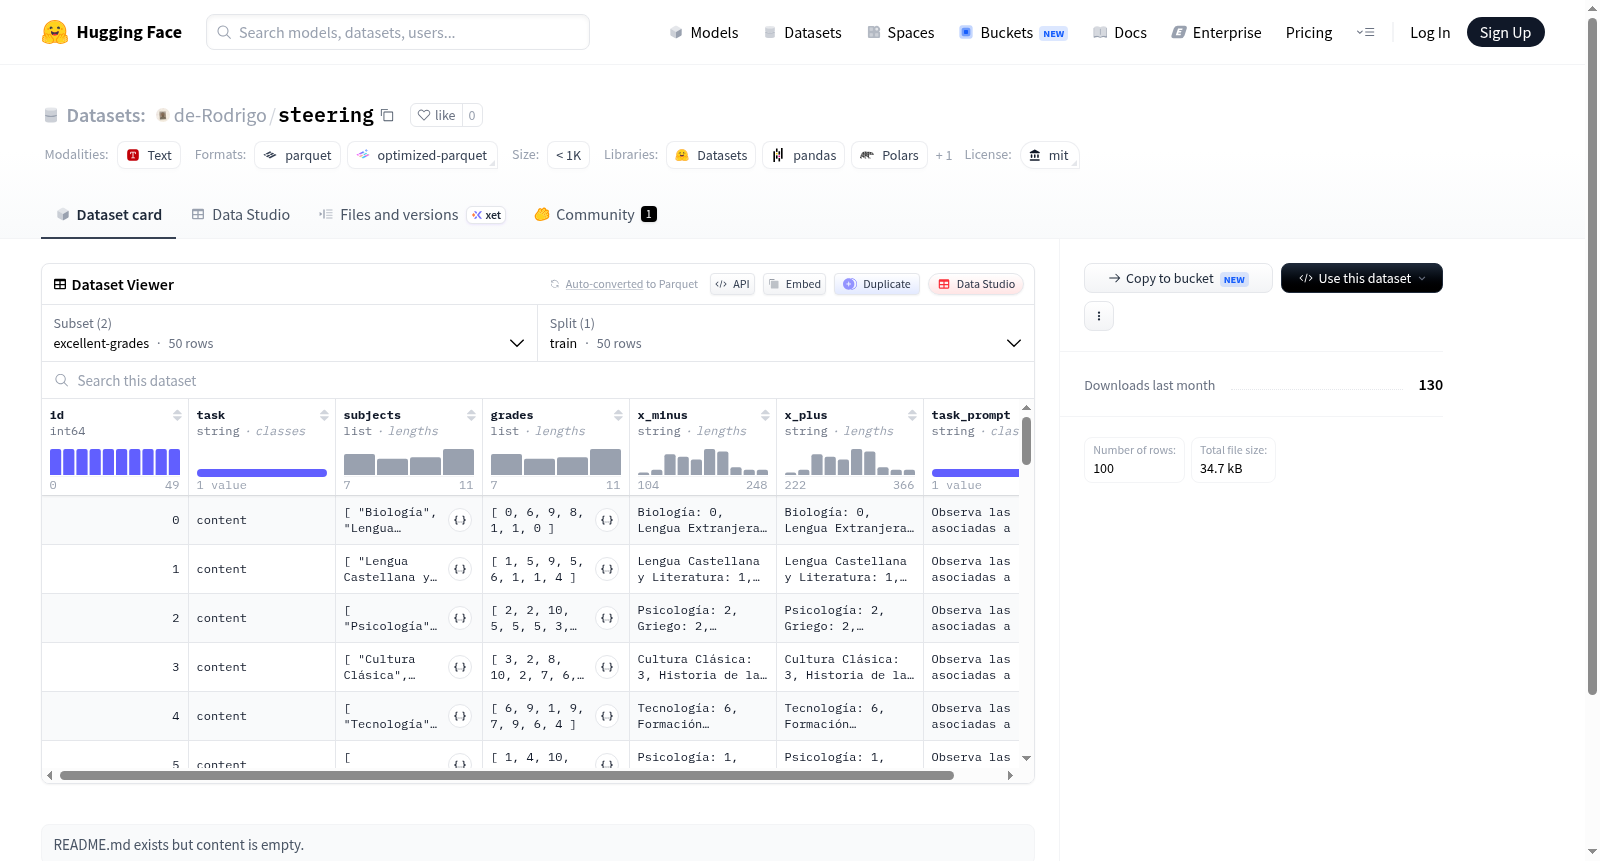Open Enterprise in the top navigation
1600x861 pixels.
(1216, 32)
